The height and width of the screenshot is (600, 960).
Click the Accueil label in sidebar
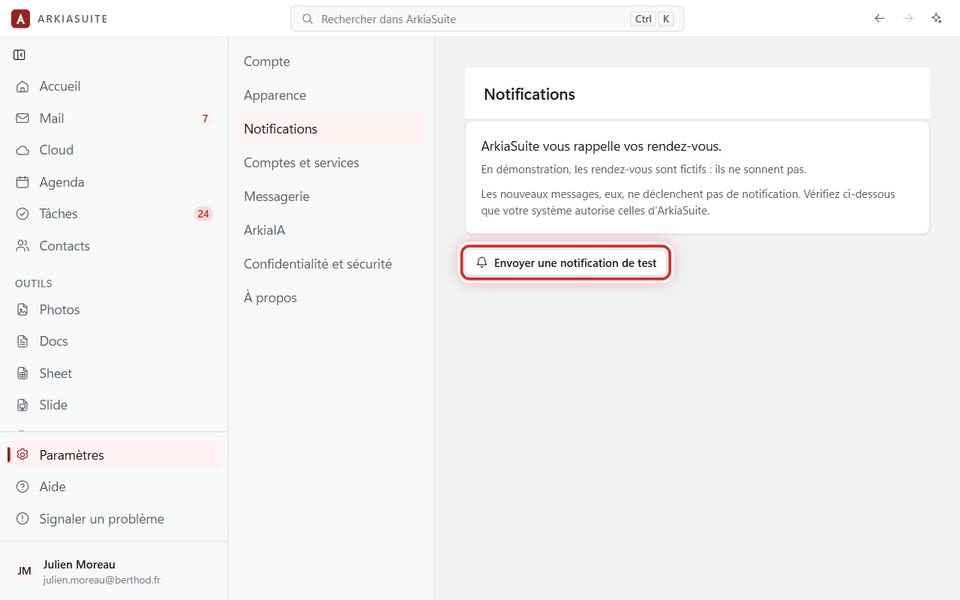click(x=60, y=86)
